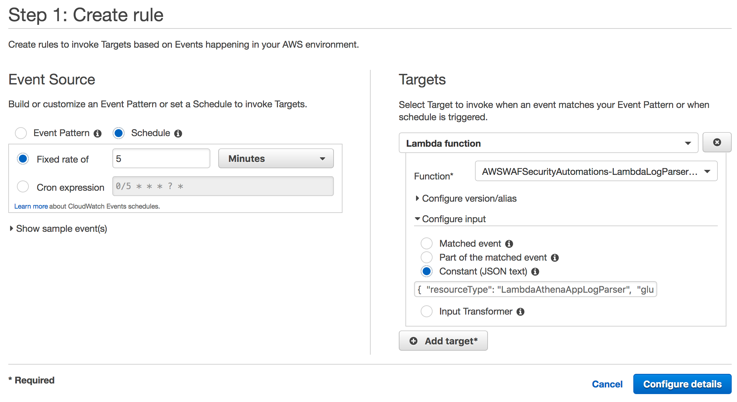Image resolution: width=737 pixels, height=402 pixels.
Task: Choose the Fixed rate of option
Action: 23,159
